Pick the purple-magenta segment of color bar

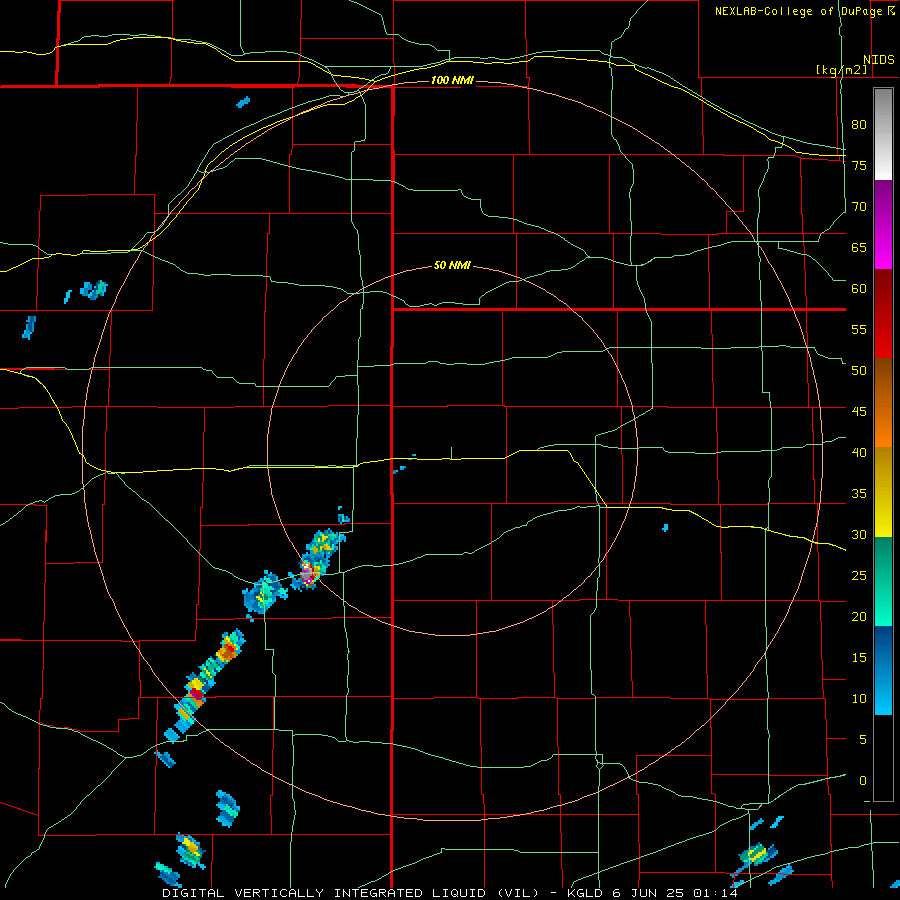coord(883,225)
